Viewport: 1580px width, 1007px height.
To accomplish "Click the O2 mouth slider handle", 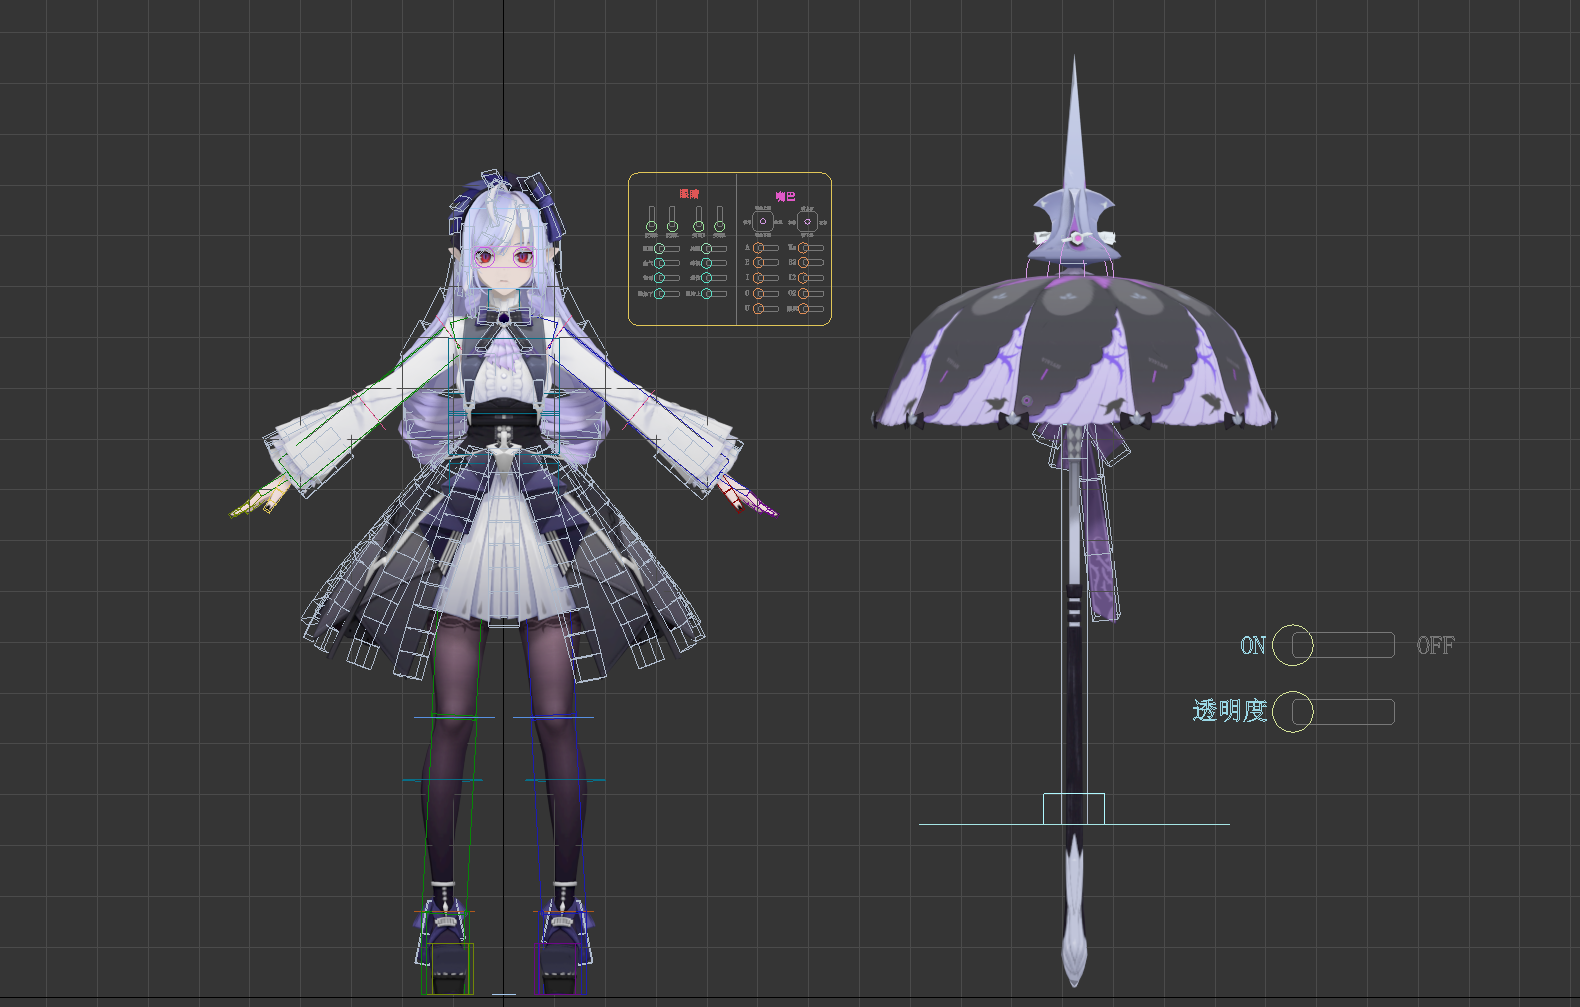I will [803, 294].
